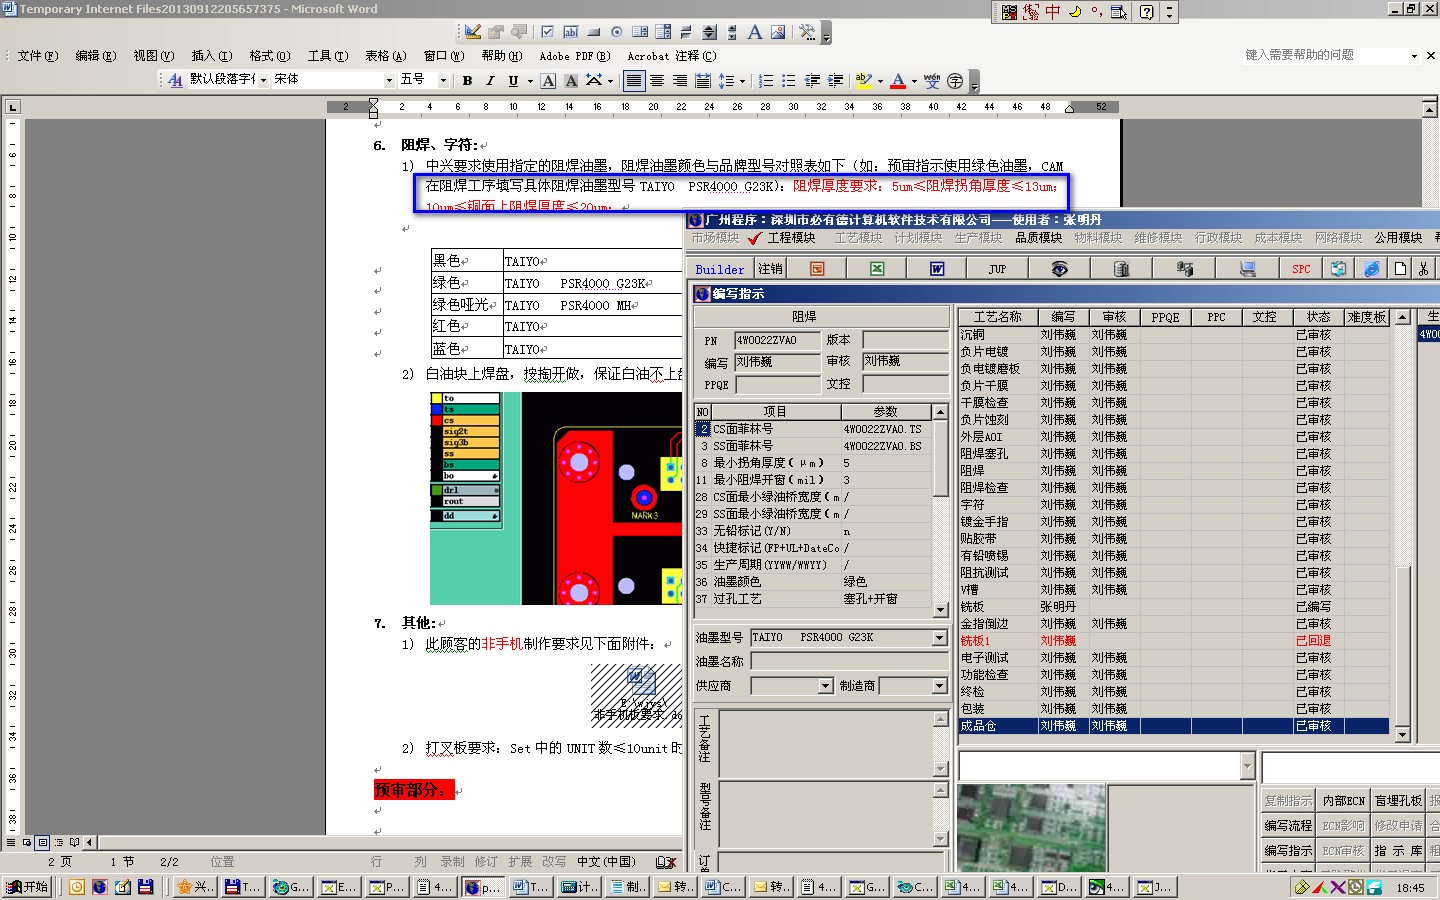Image resolution: width=1440 pixels, height=900 pixels.
Task: Click the Internet Explorer icon in Builder toolbar
Action: coord(1372,269)
